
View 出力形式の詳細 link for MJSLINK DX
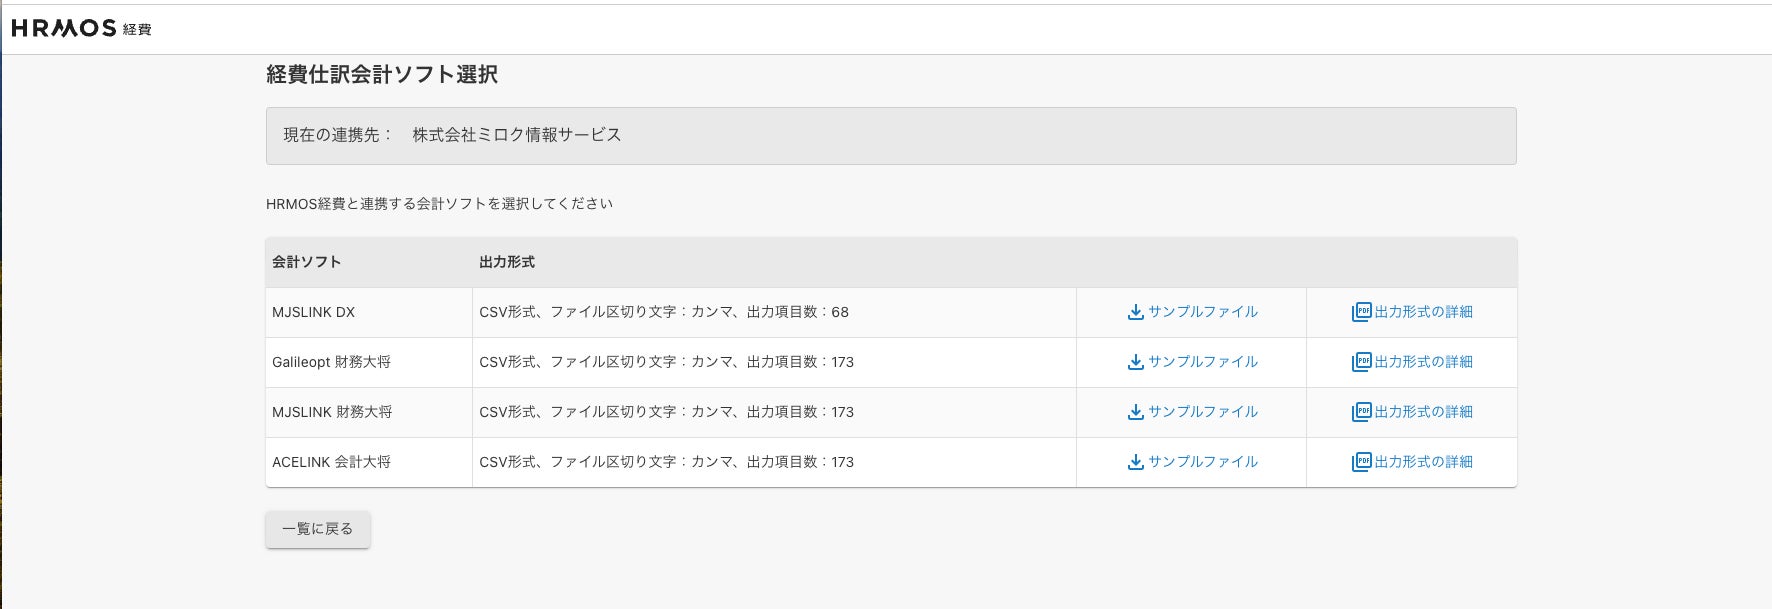pos(1423,312)
